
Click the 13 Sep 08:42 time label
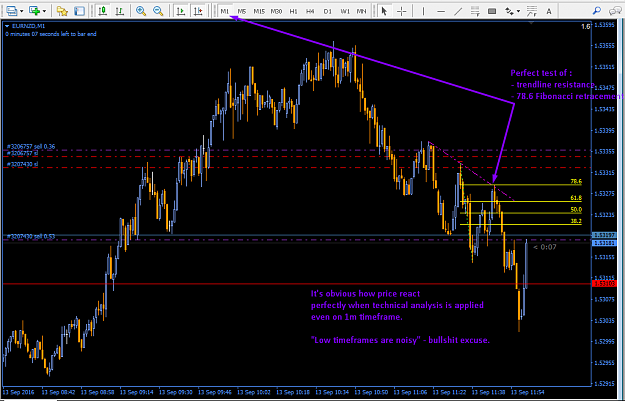[59, 392]
